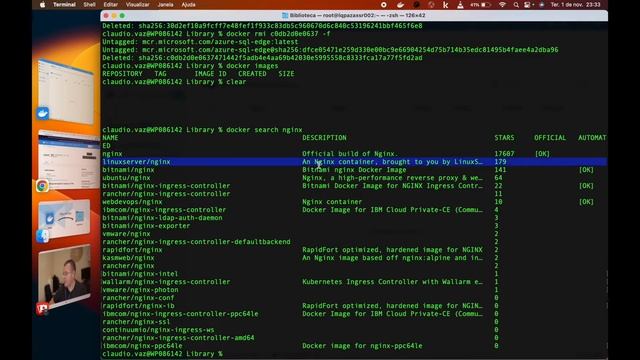The height and width of the screenshot is (360, 640).
Task: Click wallarm/nginx-ingress-controller result name
Action: tap(166, 282)
